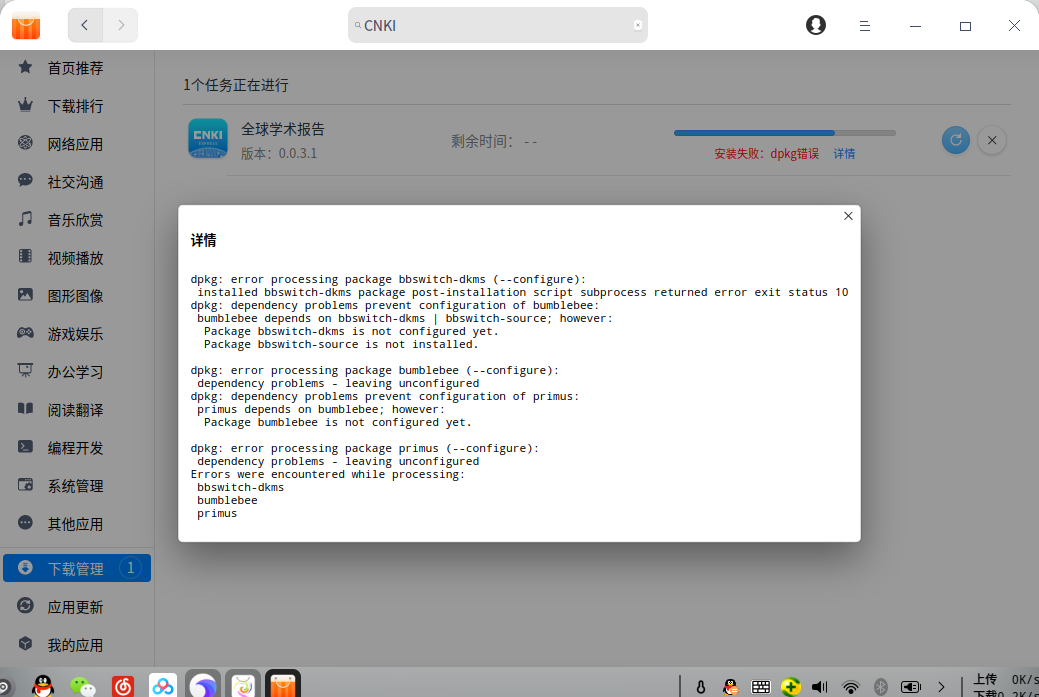Click the 全球学术报告 app name

[x=283, y=129]
